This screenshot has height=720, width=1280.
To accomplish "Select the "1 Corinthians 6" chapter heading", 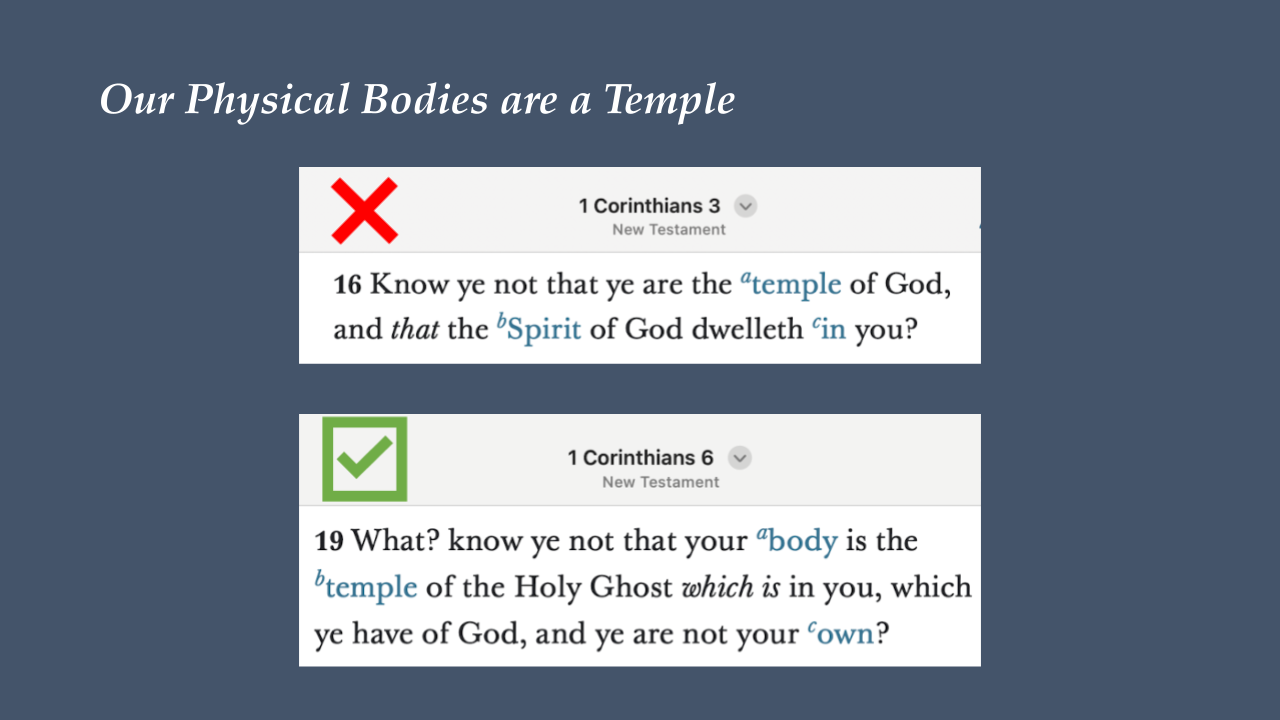I will point(640,458).
